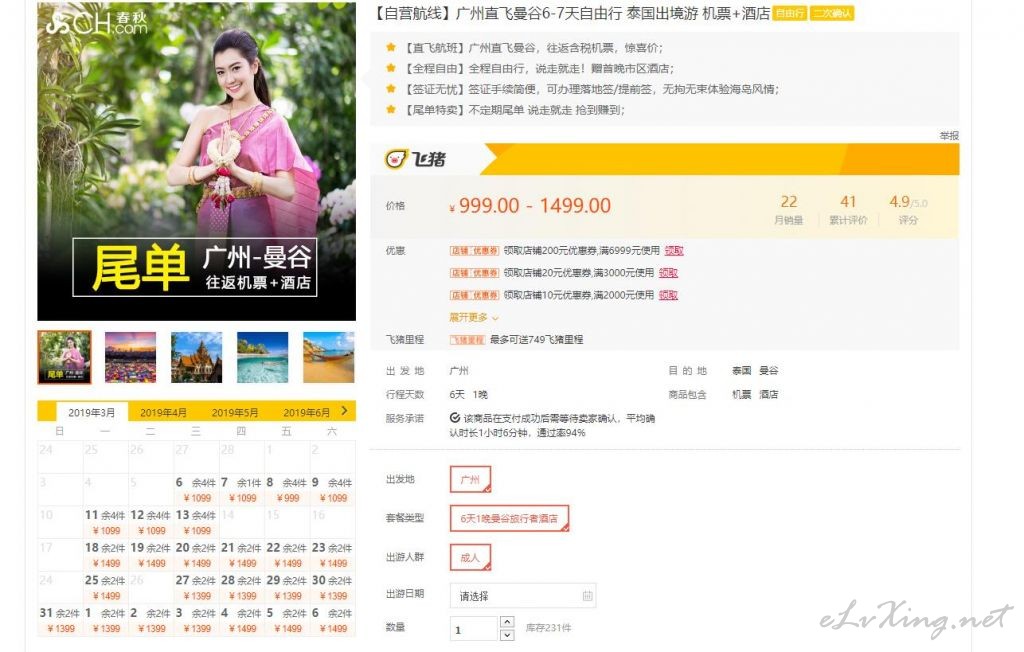Switch calendar to 2019年4月 tab
This screenshot has height=652, width=1024.
point(163,412)
